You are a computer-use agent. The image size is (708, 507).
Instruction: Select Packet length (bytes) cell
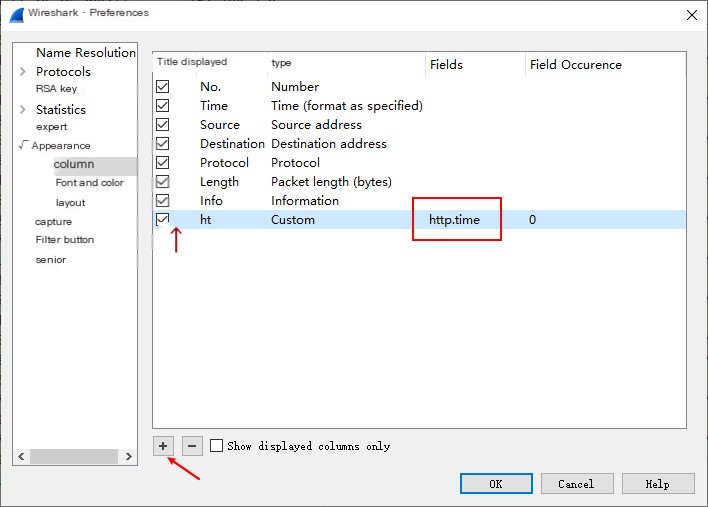(x=331, y=182)
